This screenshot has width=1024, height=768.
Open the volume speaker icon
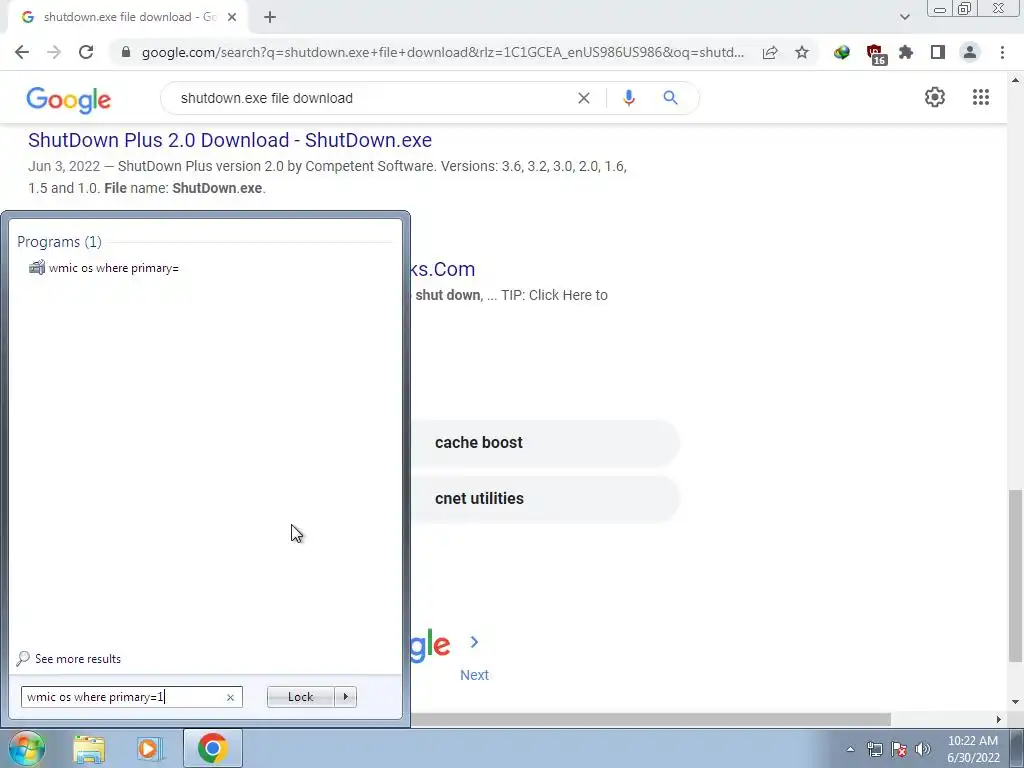[x=923, y=749]
